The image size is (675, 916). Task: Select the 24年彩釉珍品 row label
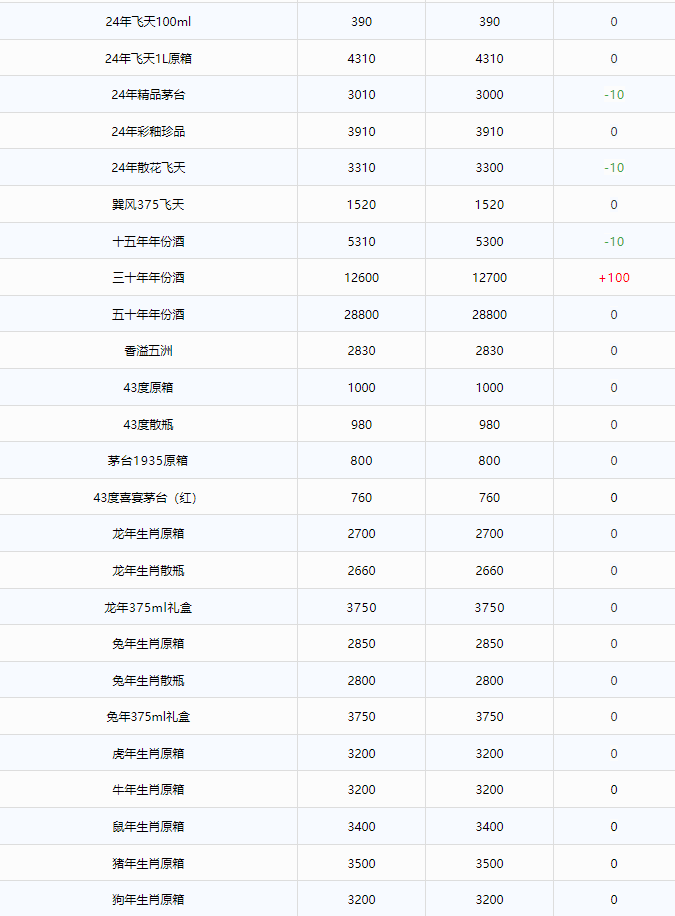[148, 131]
